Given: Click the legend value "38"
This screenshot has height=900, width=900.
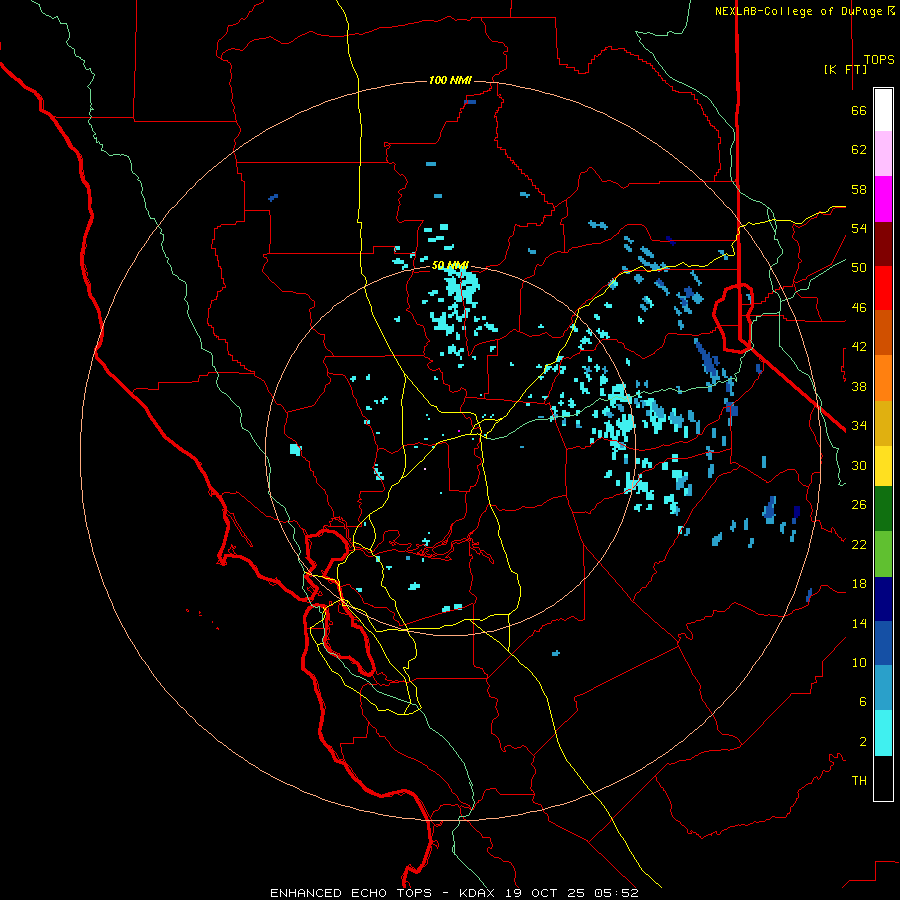Looking at the screenshot, I should (x=859, y=386).
